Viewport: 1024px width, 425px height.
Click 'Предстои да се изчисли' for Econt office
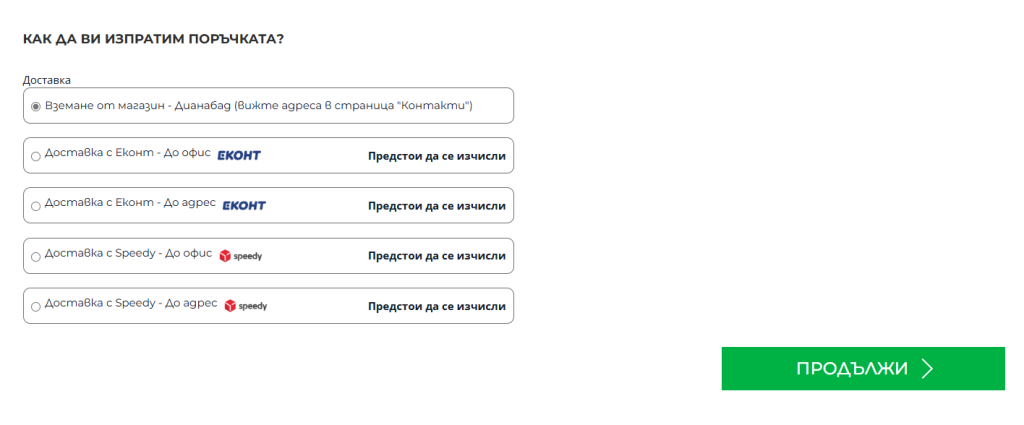[x=437, y=156]
